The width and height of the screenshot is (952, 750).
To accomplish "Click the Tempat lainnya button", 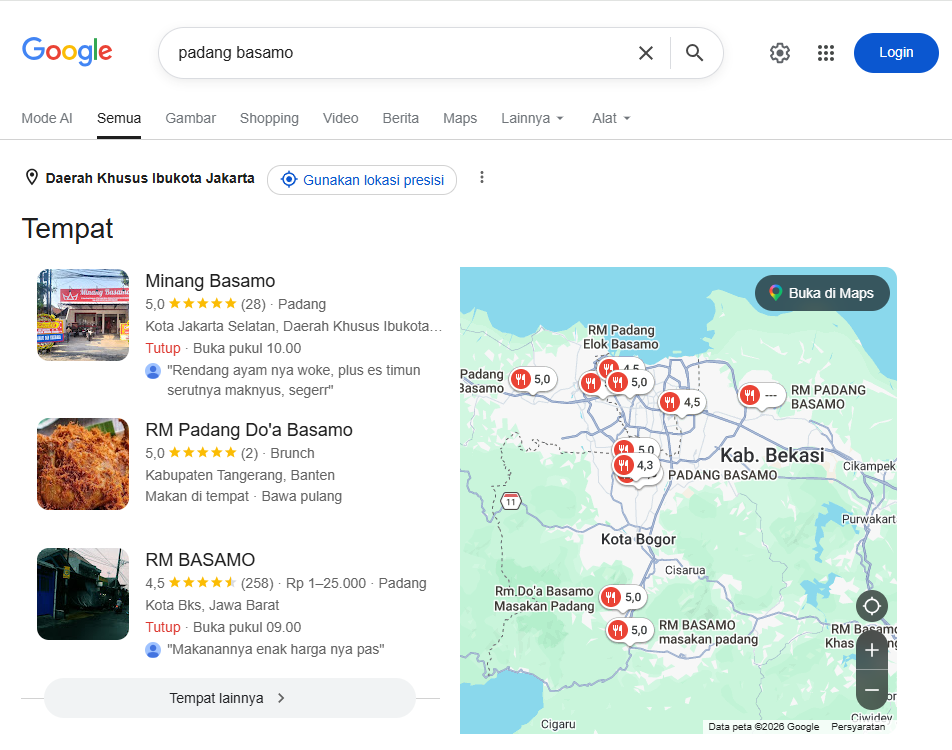I will [x=230, y=698].
